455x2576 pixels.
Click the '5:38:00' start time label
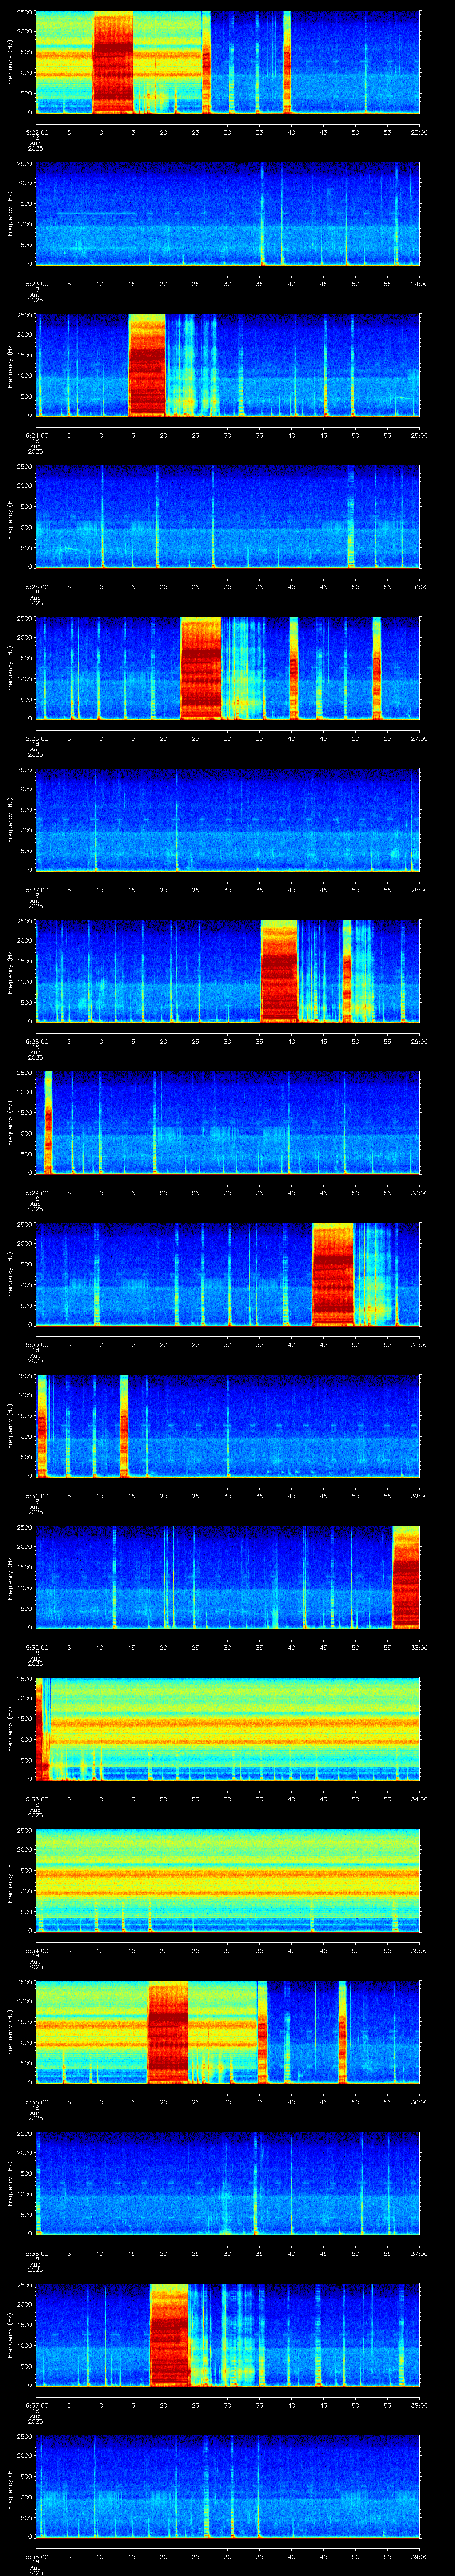tap(36, 2556)
